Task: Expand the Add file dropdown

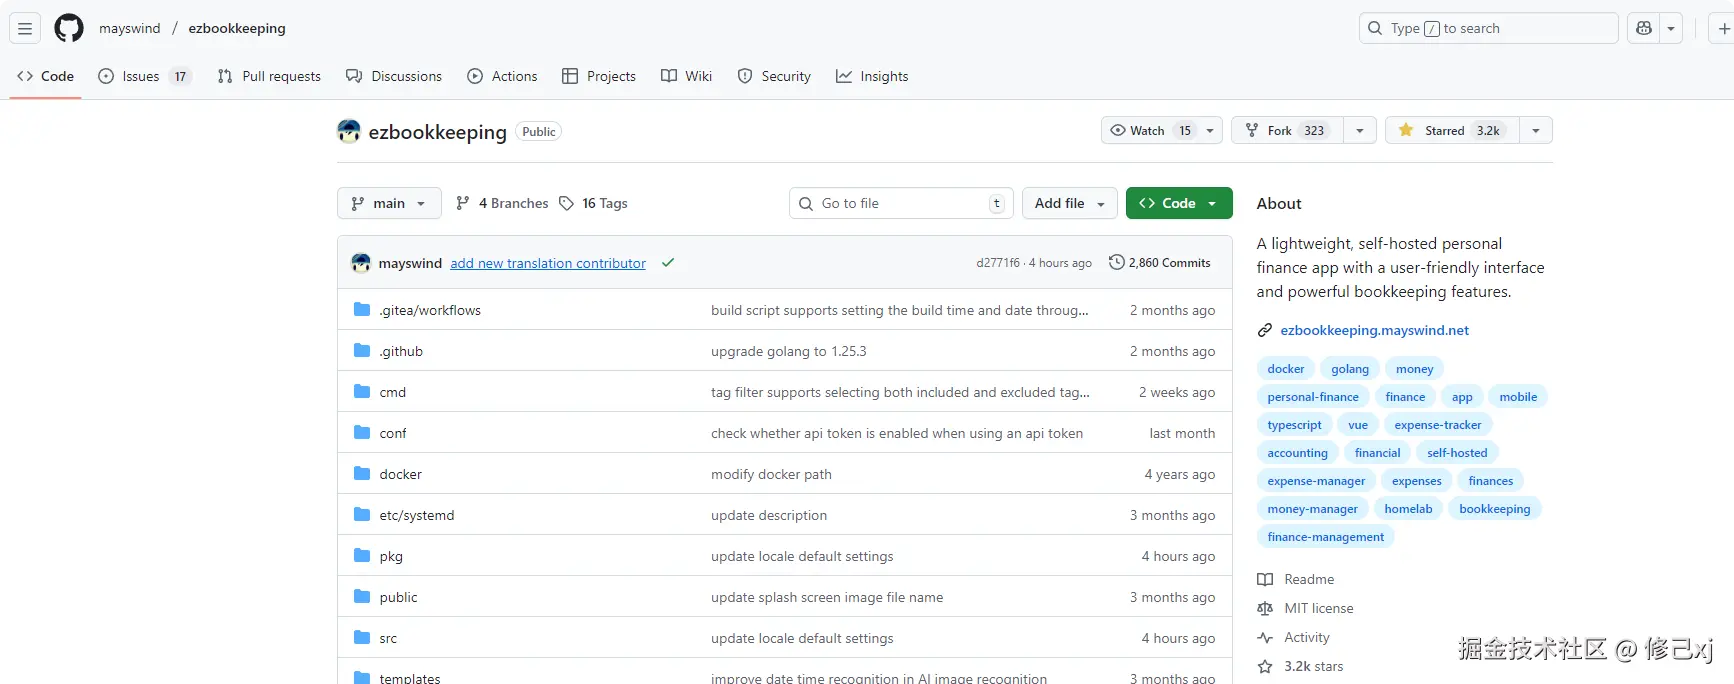Action: 1070,203
